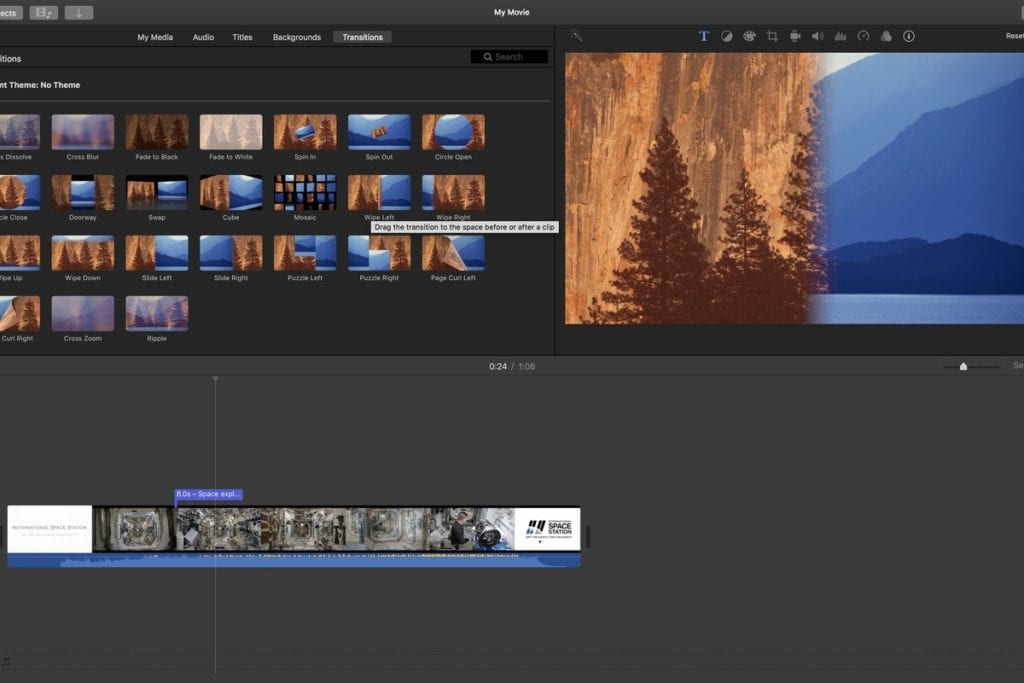Open the Titles tab
Image resolution: width=1024 pixels, height=683 pixels.
tap(242, 37)
